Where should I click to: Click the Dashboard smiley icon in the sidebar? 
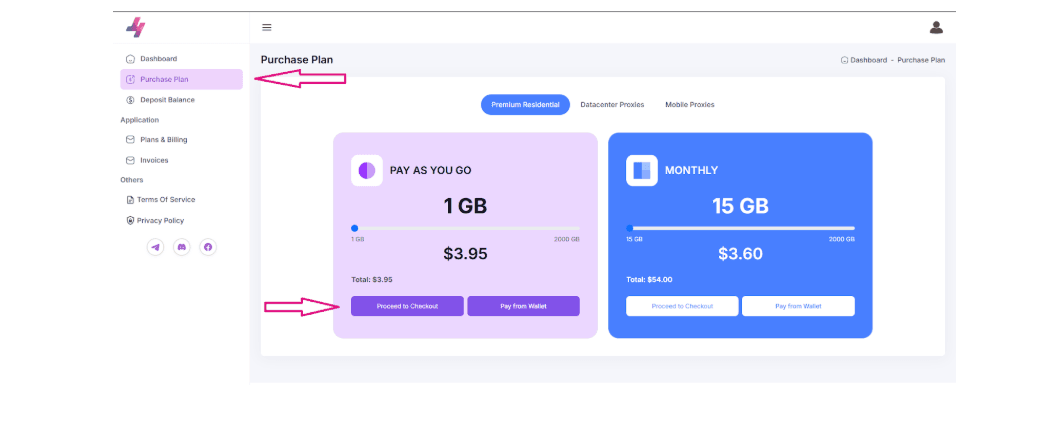click(131, 59)
